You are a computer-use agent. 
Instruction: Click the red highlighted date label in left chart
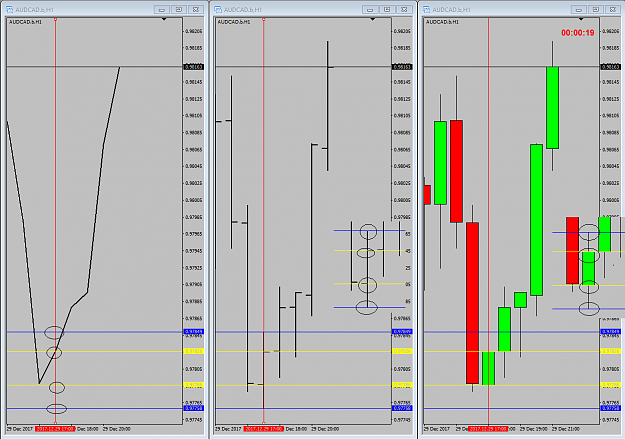click(x=55, y=429)
